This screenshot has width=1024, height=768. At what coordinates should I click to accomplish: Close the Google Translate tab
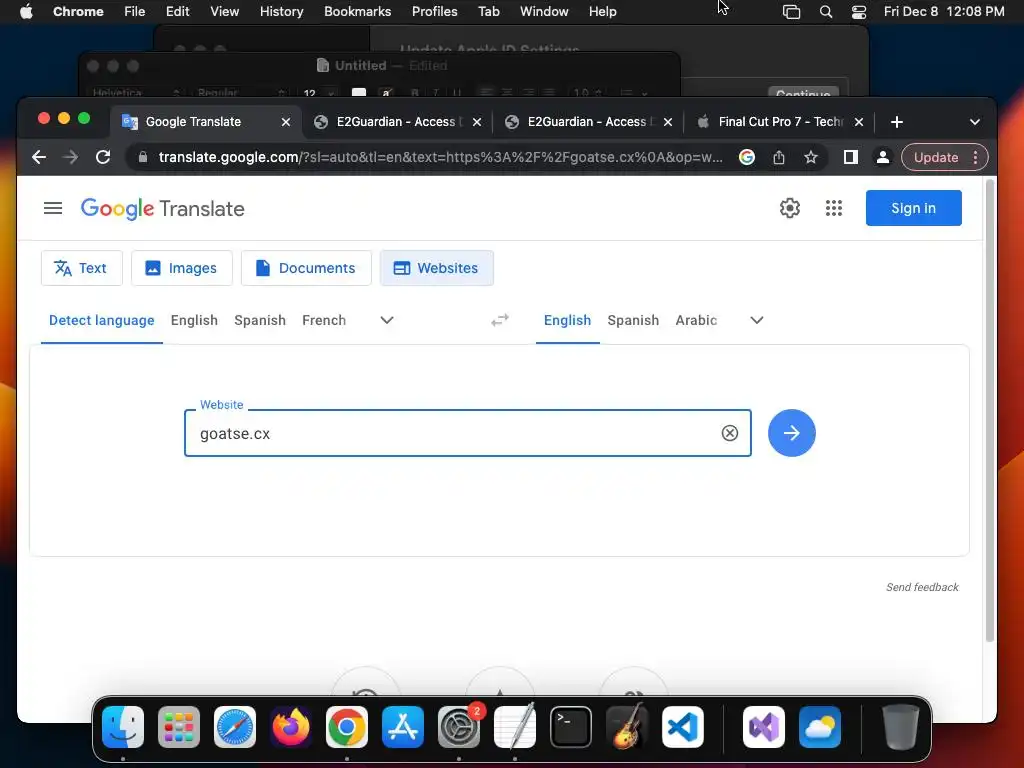coord(285,122)
